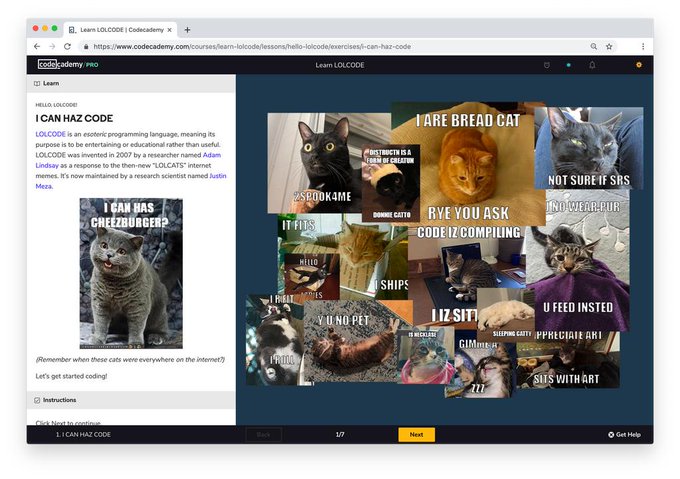Viewport: 680px width, 479px height.
Task: Click the Instructions section header
Action: tap(131, 400)
